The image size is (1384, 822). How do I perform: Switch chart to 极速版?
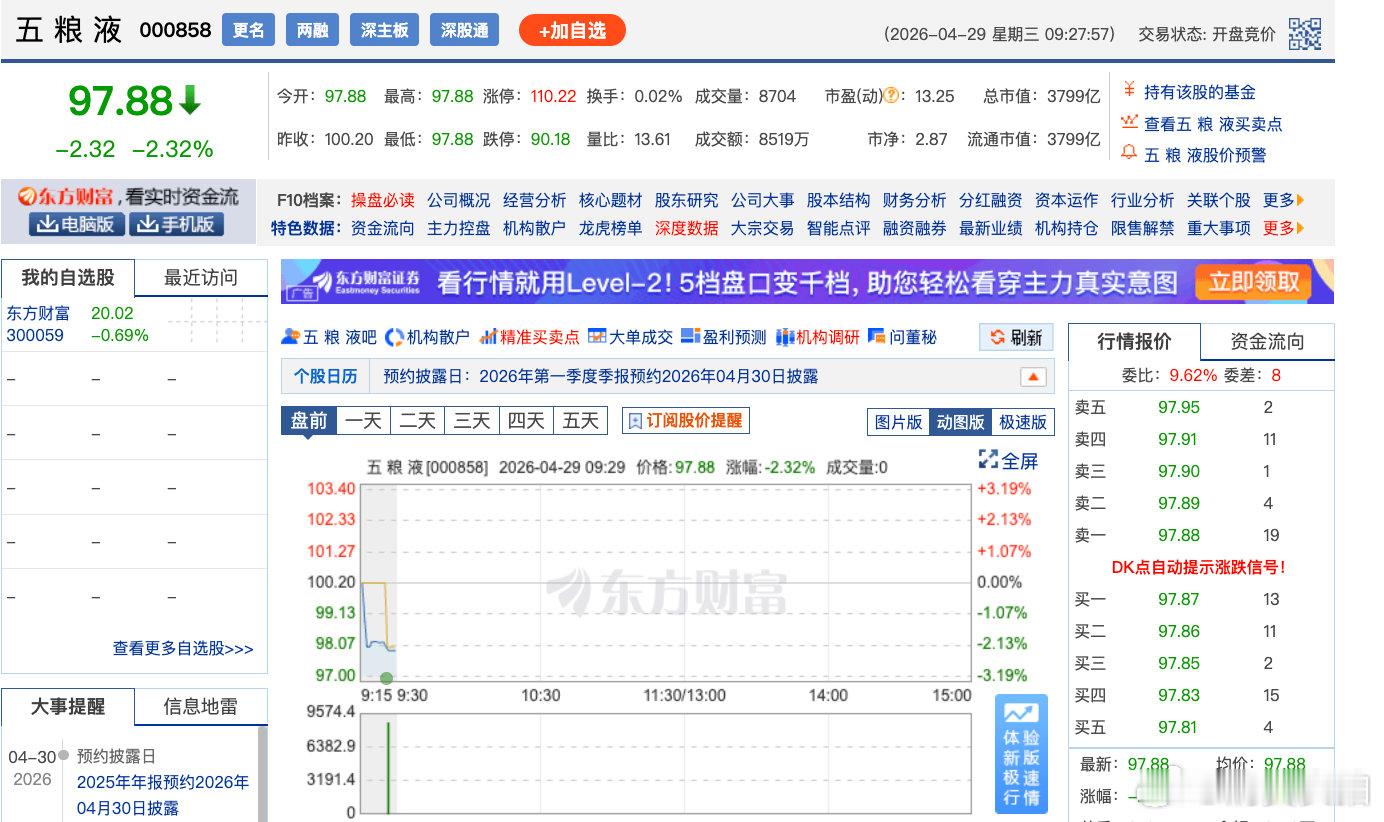(1022, 422)
